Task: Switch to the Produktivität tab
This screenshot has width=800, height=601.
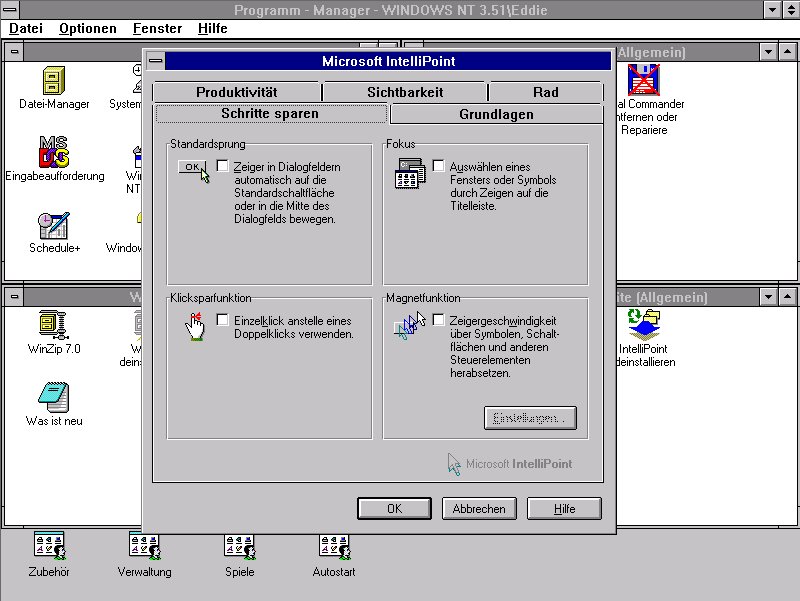Action: click(x=237, y=92)
